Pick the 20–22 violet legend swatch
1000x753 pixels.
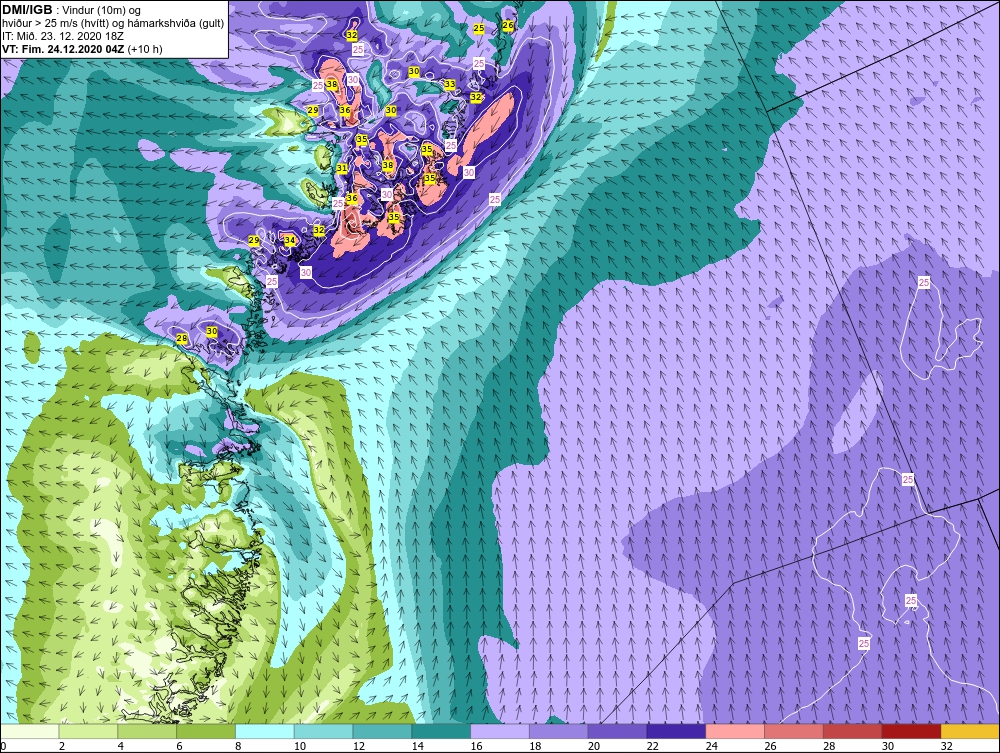[x=617, y=731]
